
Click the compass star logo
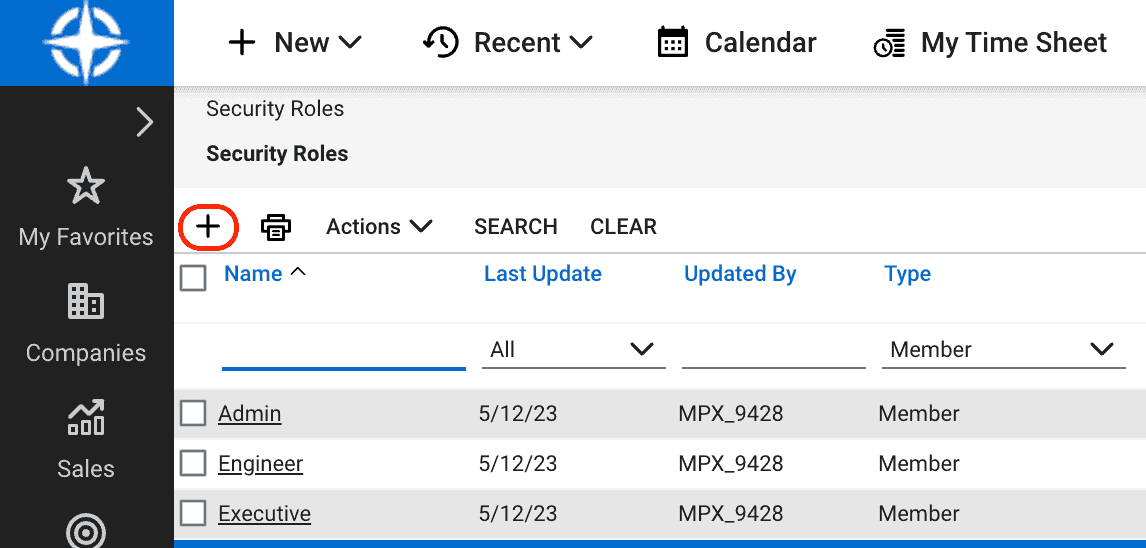[86, 42]
